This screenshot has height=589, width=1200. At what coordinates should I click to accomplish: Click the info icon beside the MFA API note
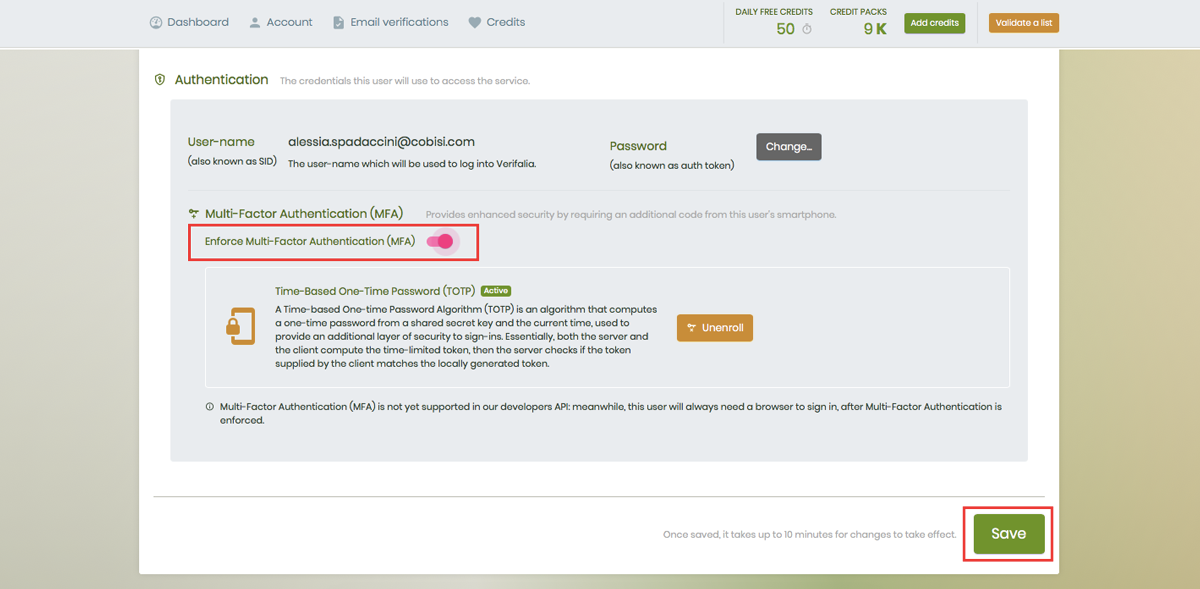tap(209, 407)
